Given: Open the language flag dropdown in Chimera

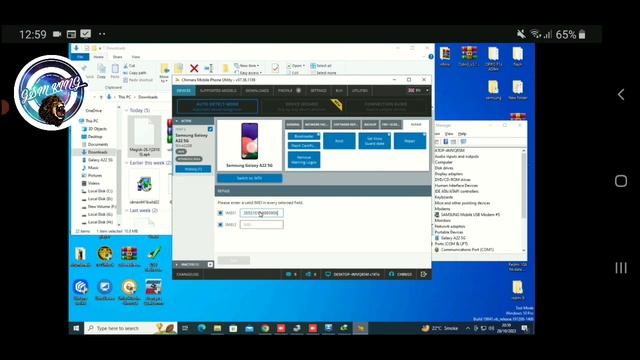Looking at the screenshot, I should (x=419, y=91).
